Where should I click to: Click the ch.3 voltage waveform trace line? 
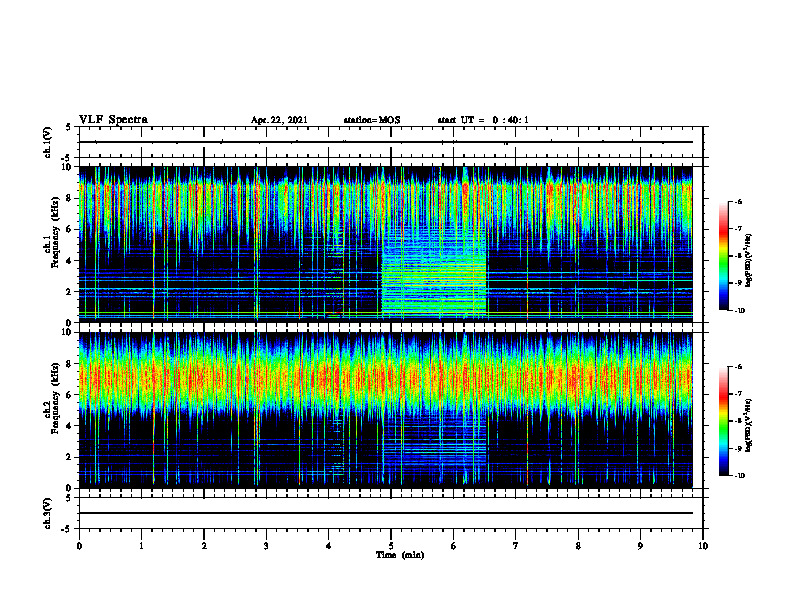pos(385,513)
